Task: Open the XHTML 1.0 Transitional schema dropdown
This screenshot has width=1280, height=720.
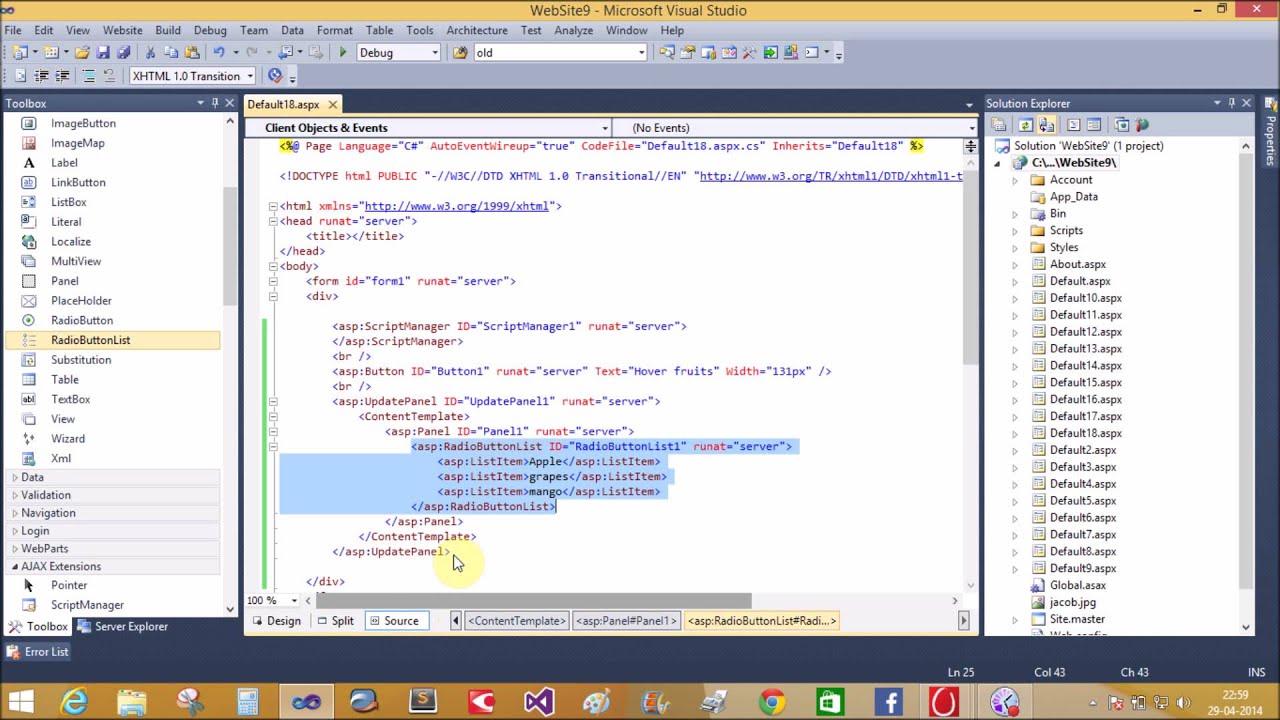Action: pos(250,76)
